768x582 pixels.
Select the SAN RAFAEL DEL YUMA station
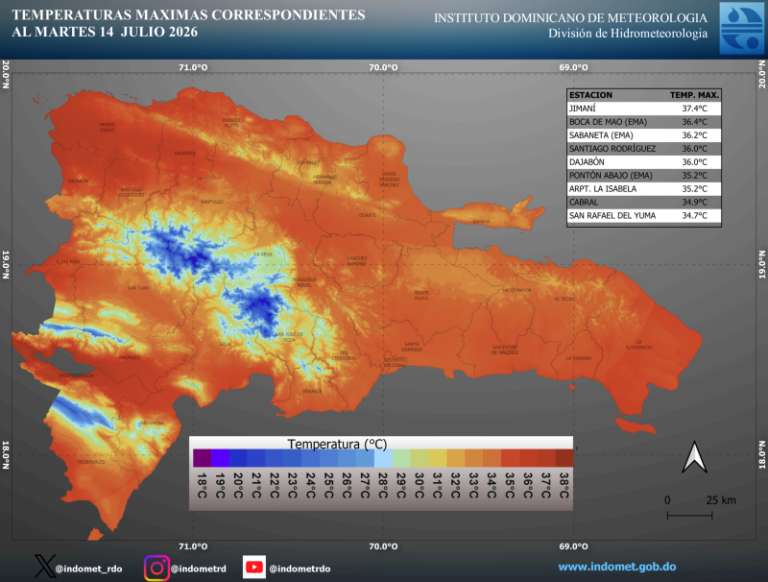pos(612,215)
